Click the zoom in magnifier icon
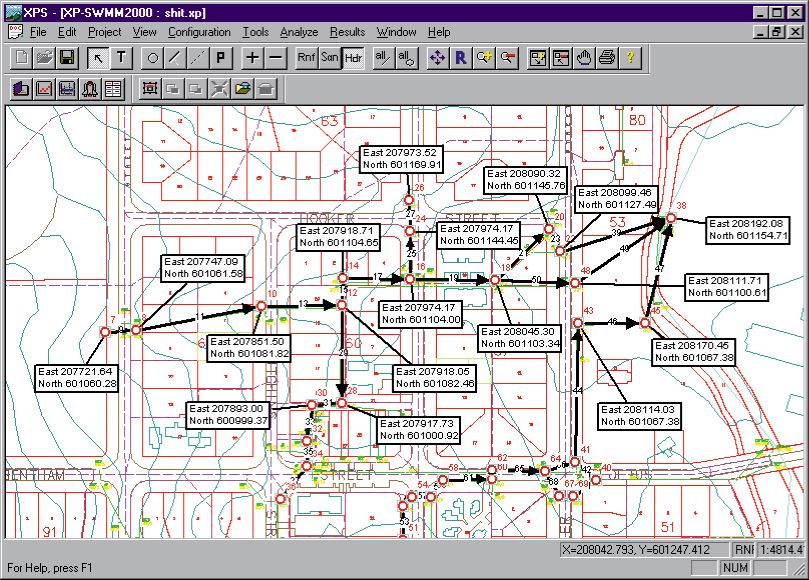Viewport: 809px width, 580px height. 485,58
